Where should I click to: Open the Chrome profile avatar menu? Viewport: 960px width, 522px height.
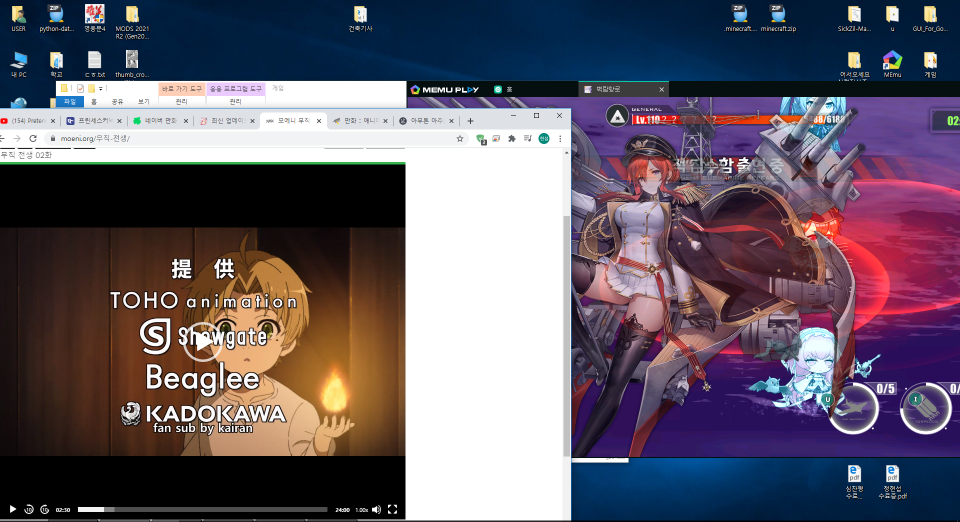(x=544, y=138)
